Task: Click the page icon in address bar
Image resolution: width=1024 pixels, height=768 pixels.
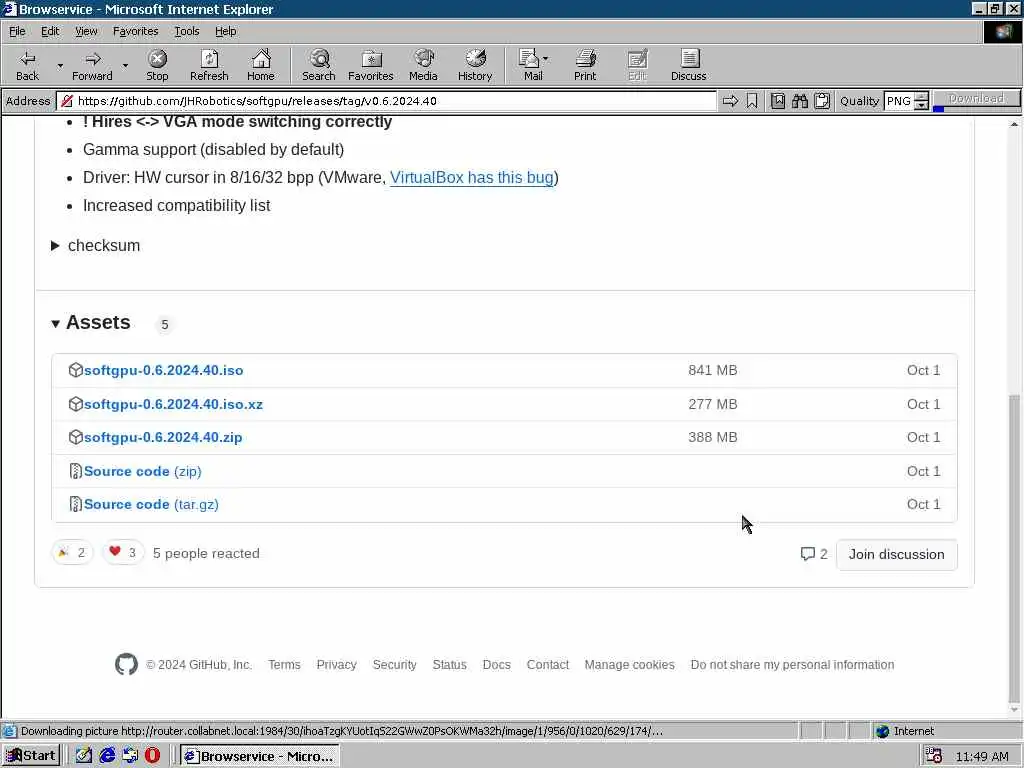Action: click(x=67, y=101)
